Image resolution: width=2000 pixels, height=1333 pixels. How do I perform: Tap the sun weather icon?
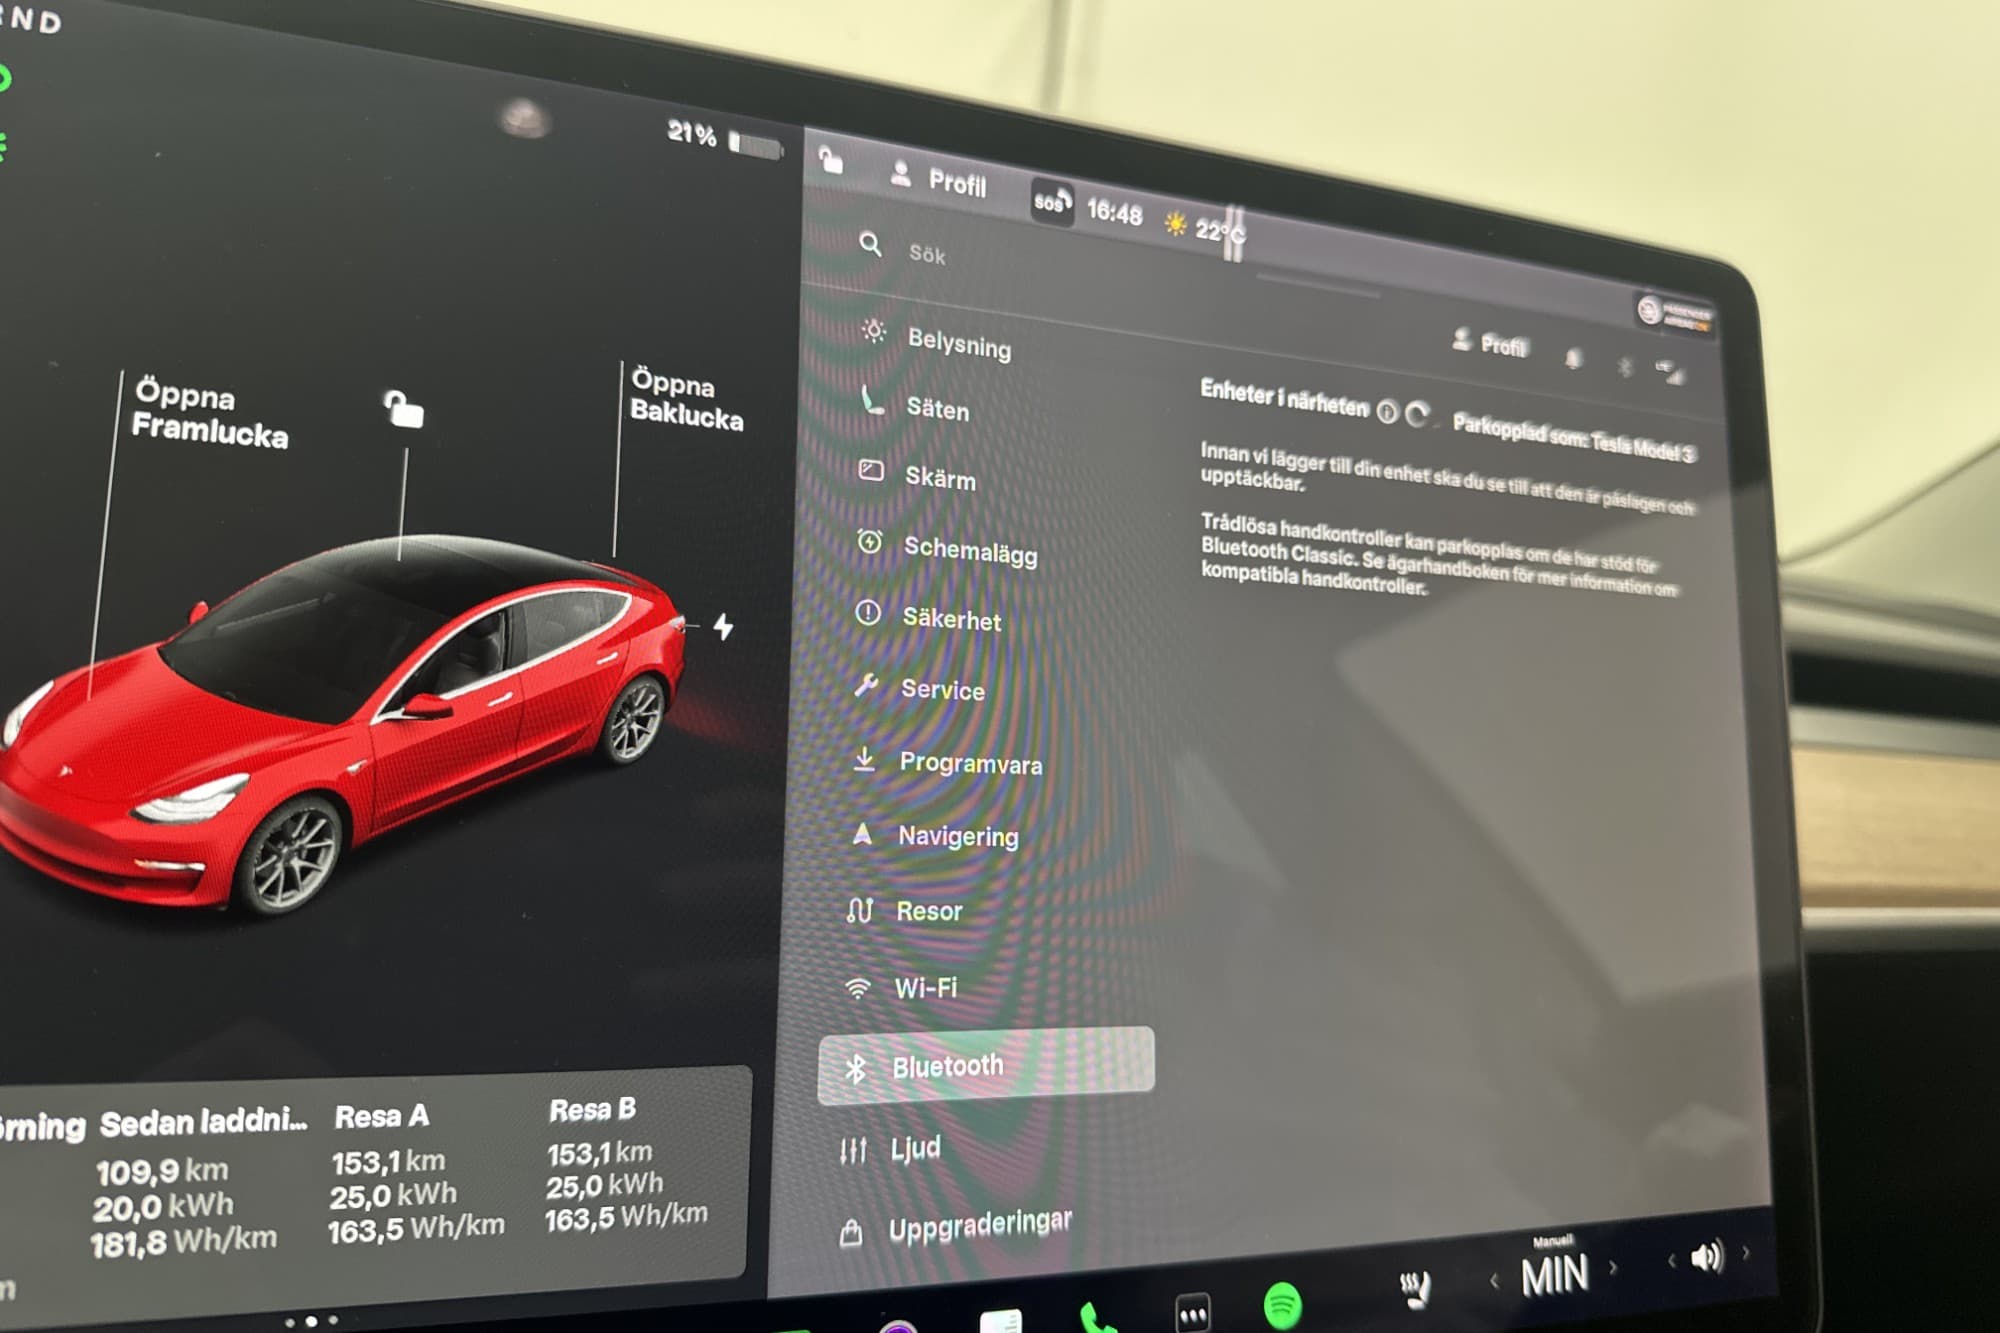(1176, 224)
